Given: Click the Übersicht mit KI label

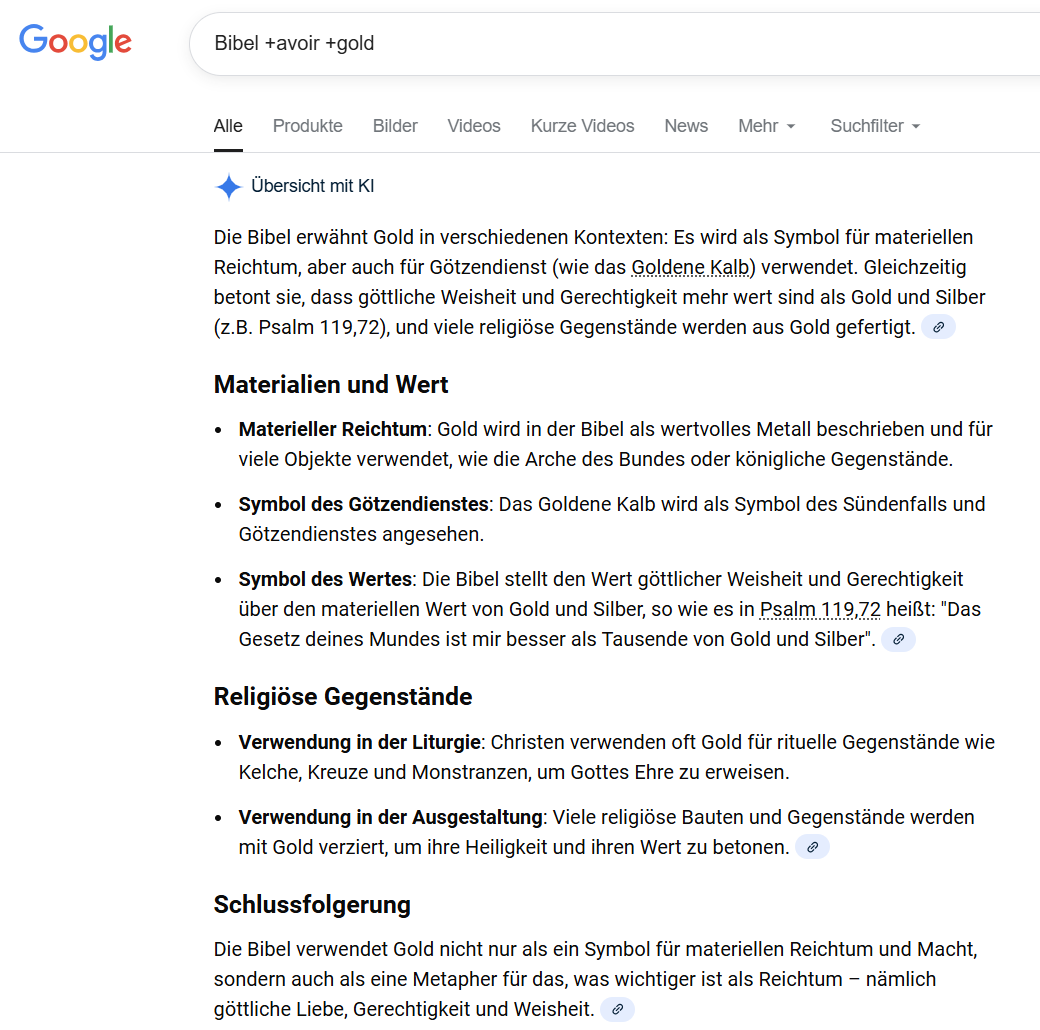Looking at the screenshot, I should click(313, 186).
